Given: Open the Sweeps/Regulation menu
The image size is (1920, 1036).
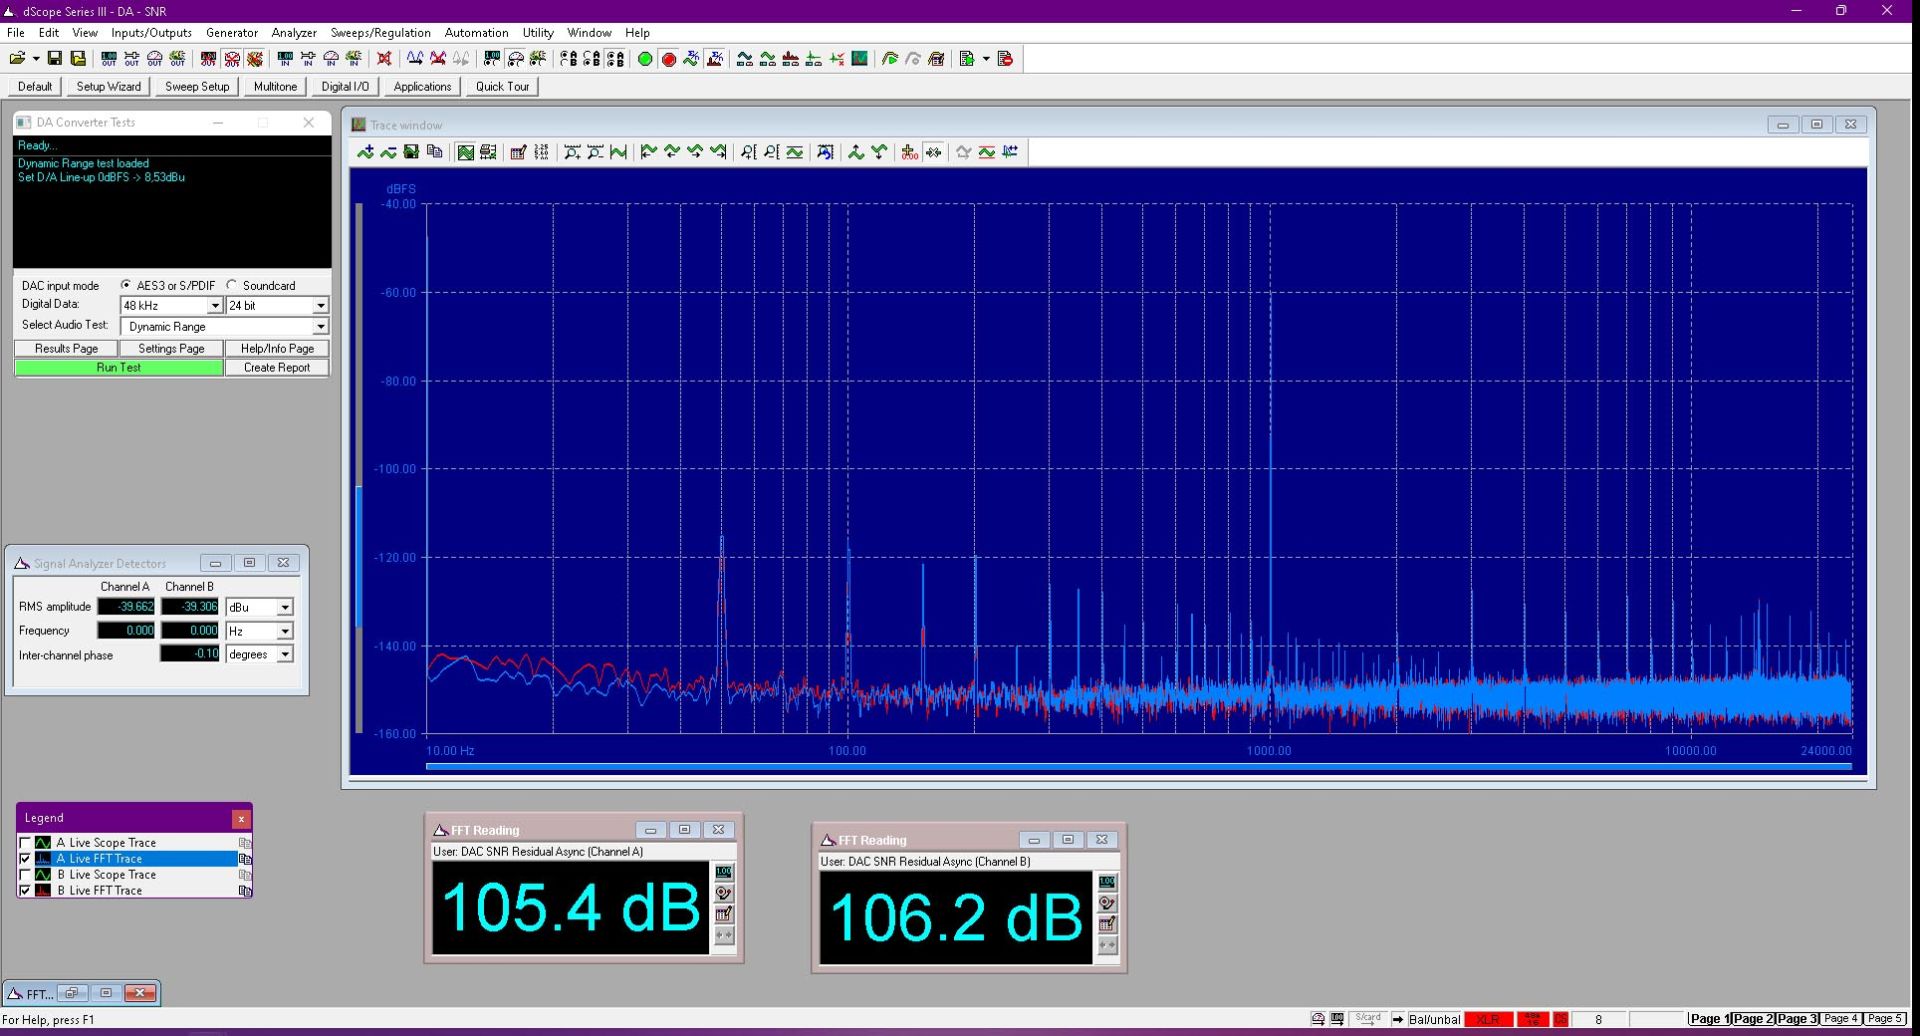Looking at the screenshot, I should tap(380, 33).
